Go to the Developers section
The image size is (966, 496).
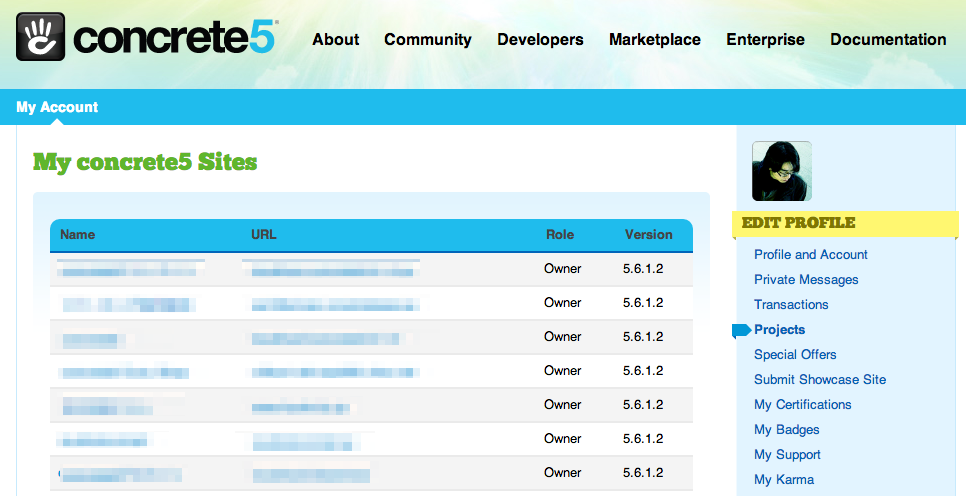(x=540, y=40)
